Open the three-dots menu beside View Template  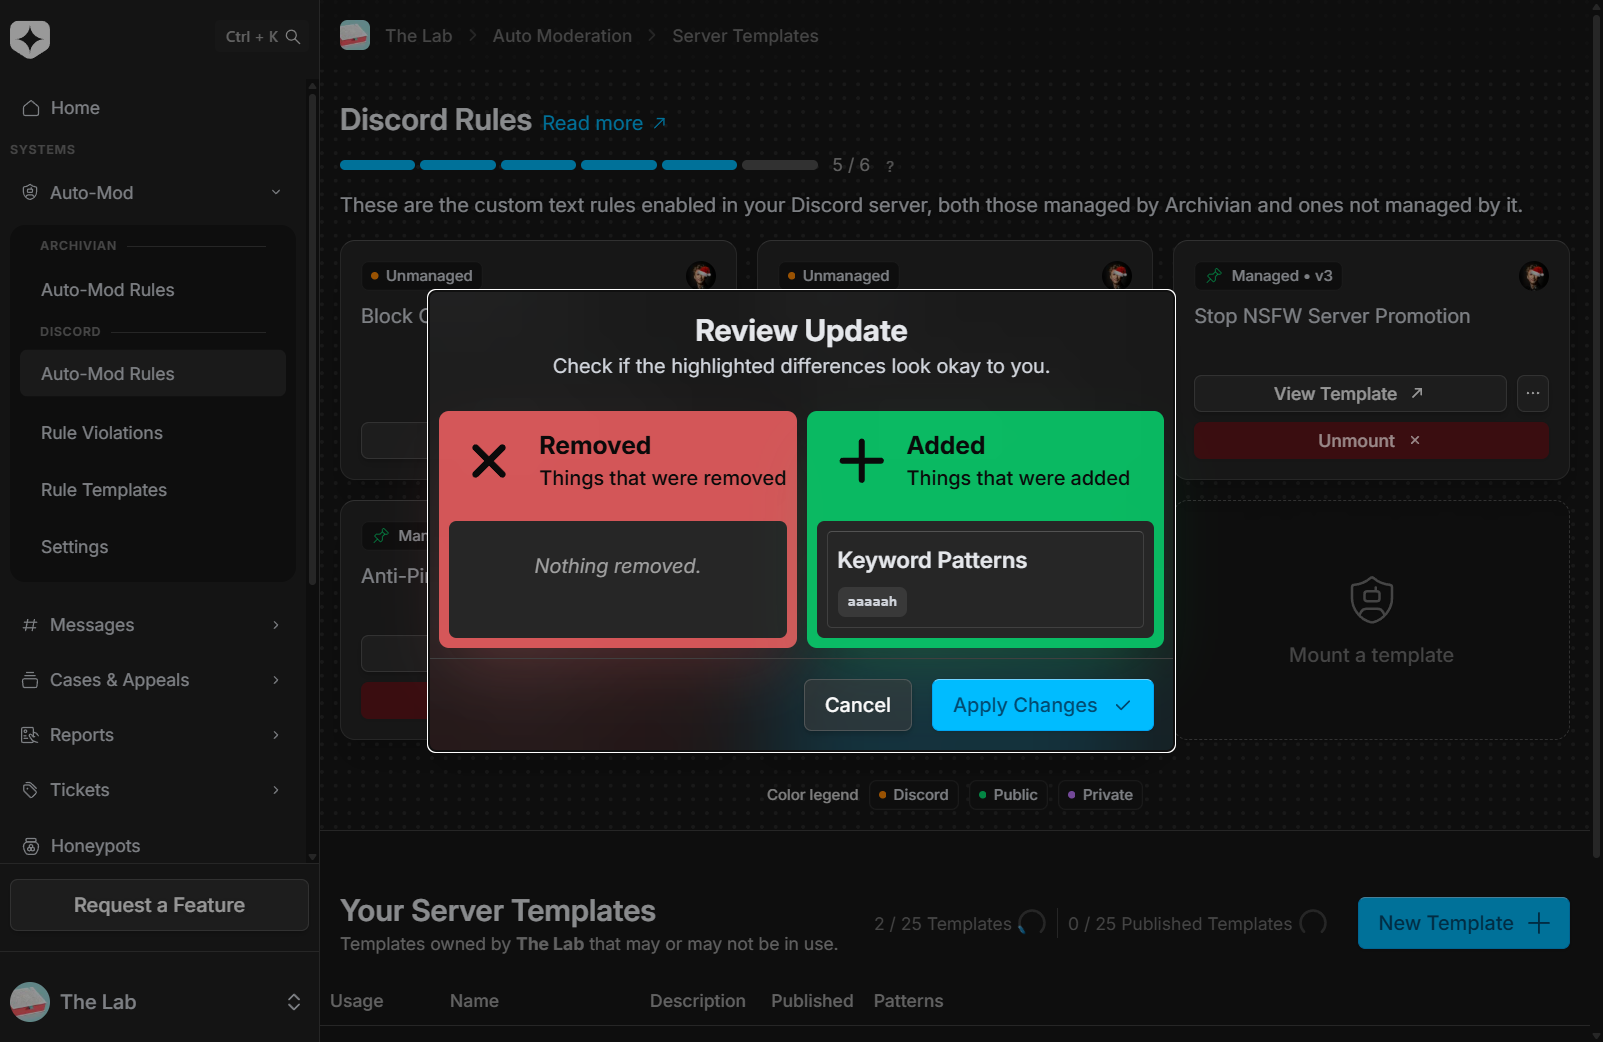1533,394
